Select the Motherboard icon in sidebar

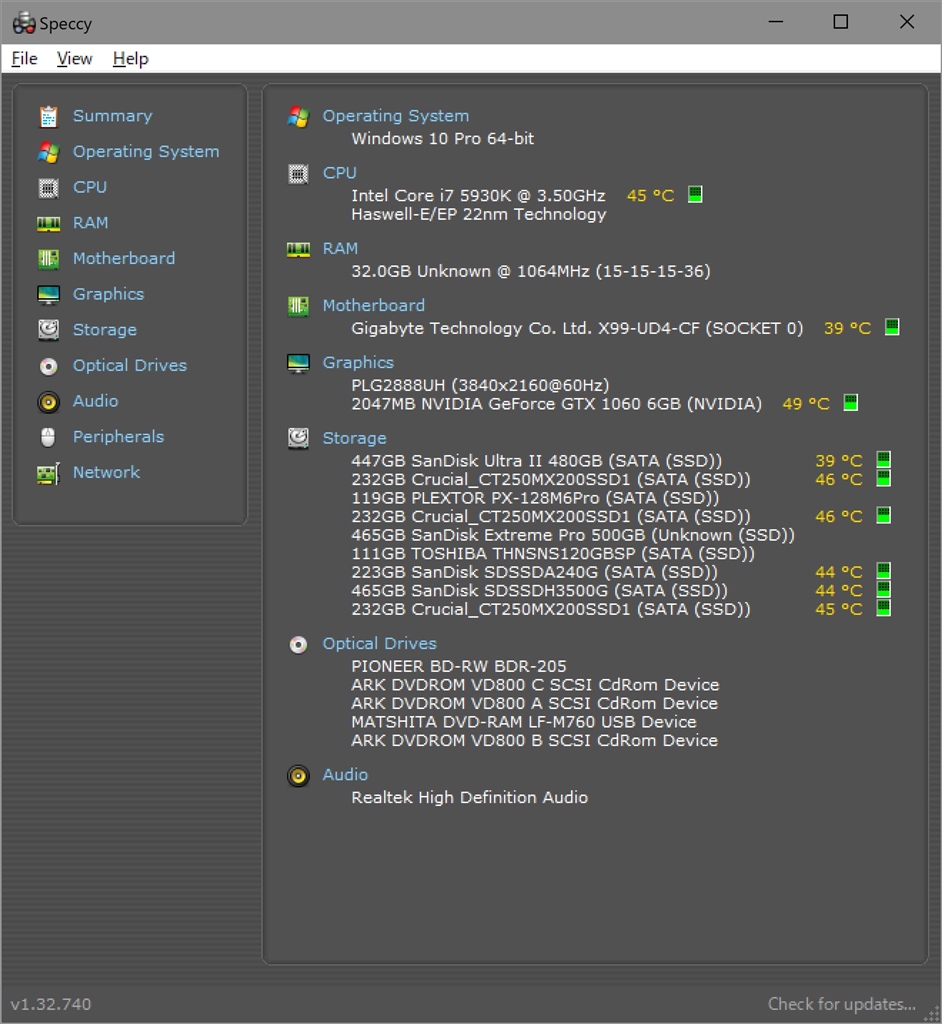(x=48, y=259)
